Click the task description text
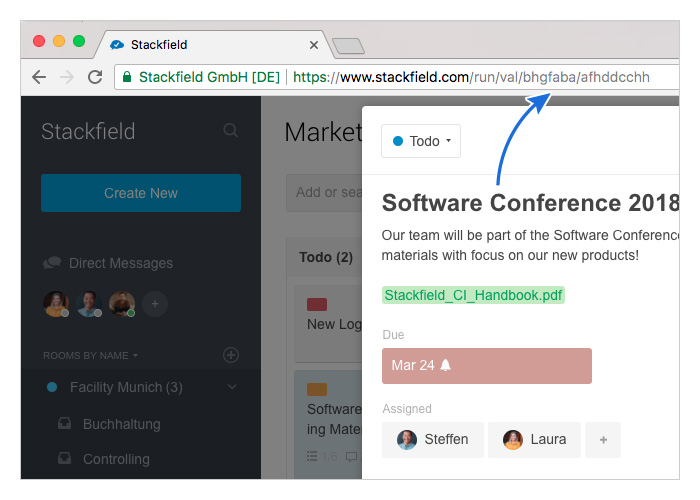This screenshot has width=700, height=500. tap(530, 245)
